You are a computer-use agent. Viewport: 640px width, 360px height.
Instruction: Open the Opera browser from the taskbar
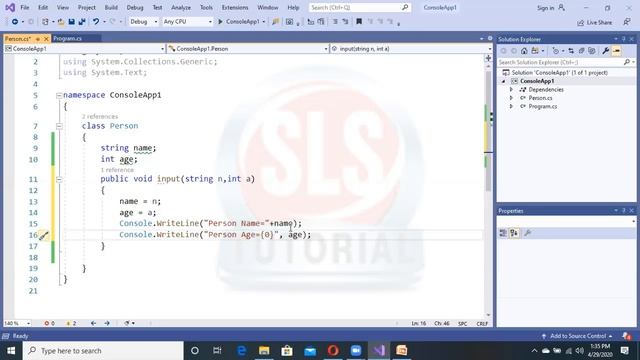pyautogui.click(x=333, y=351)
